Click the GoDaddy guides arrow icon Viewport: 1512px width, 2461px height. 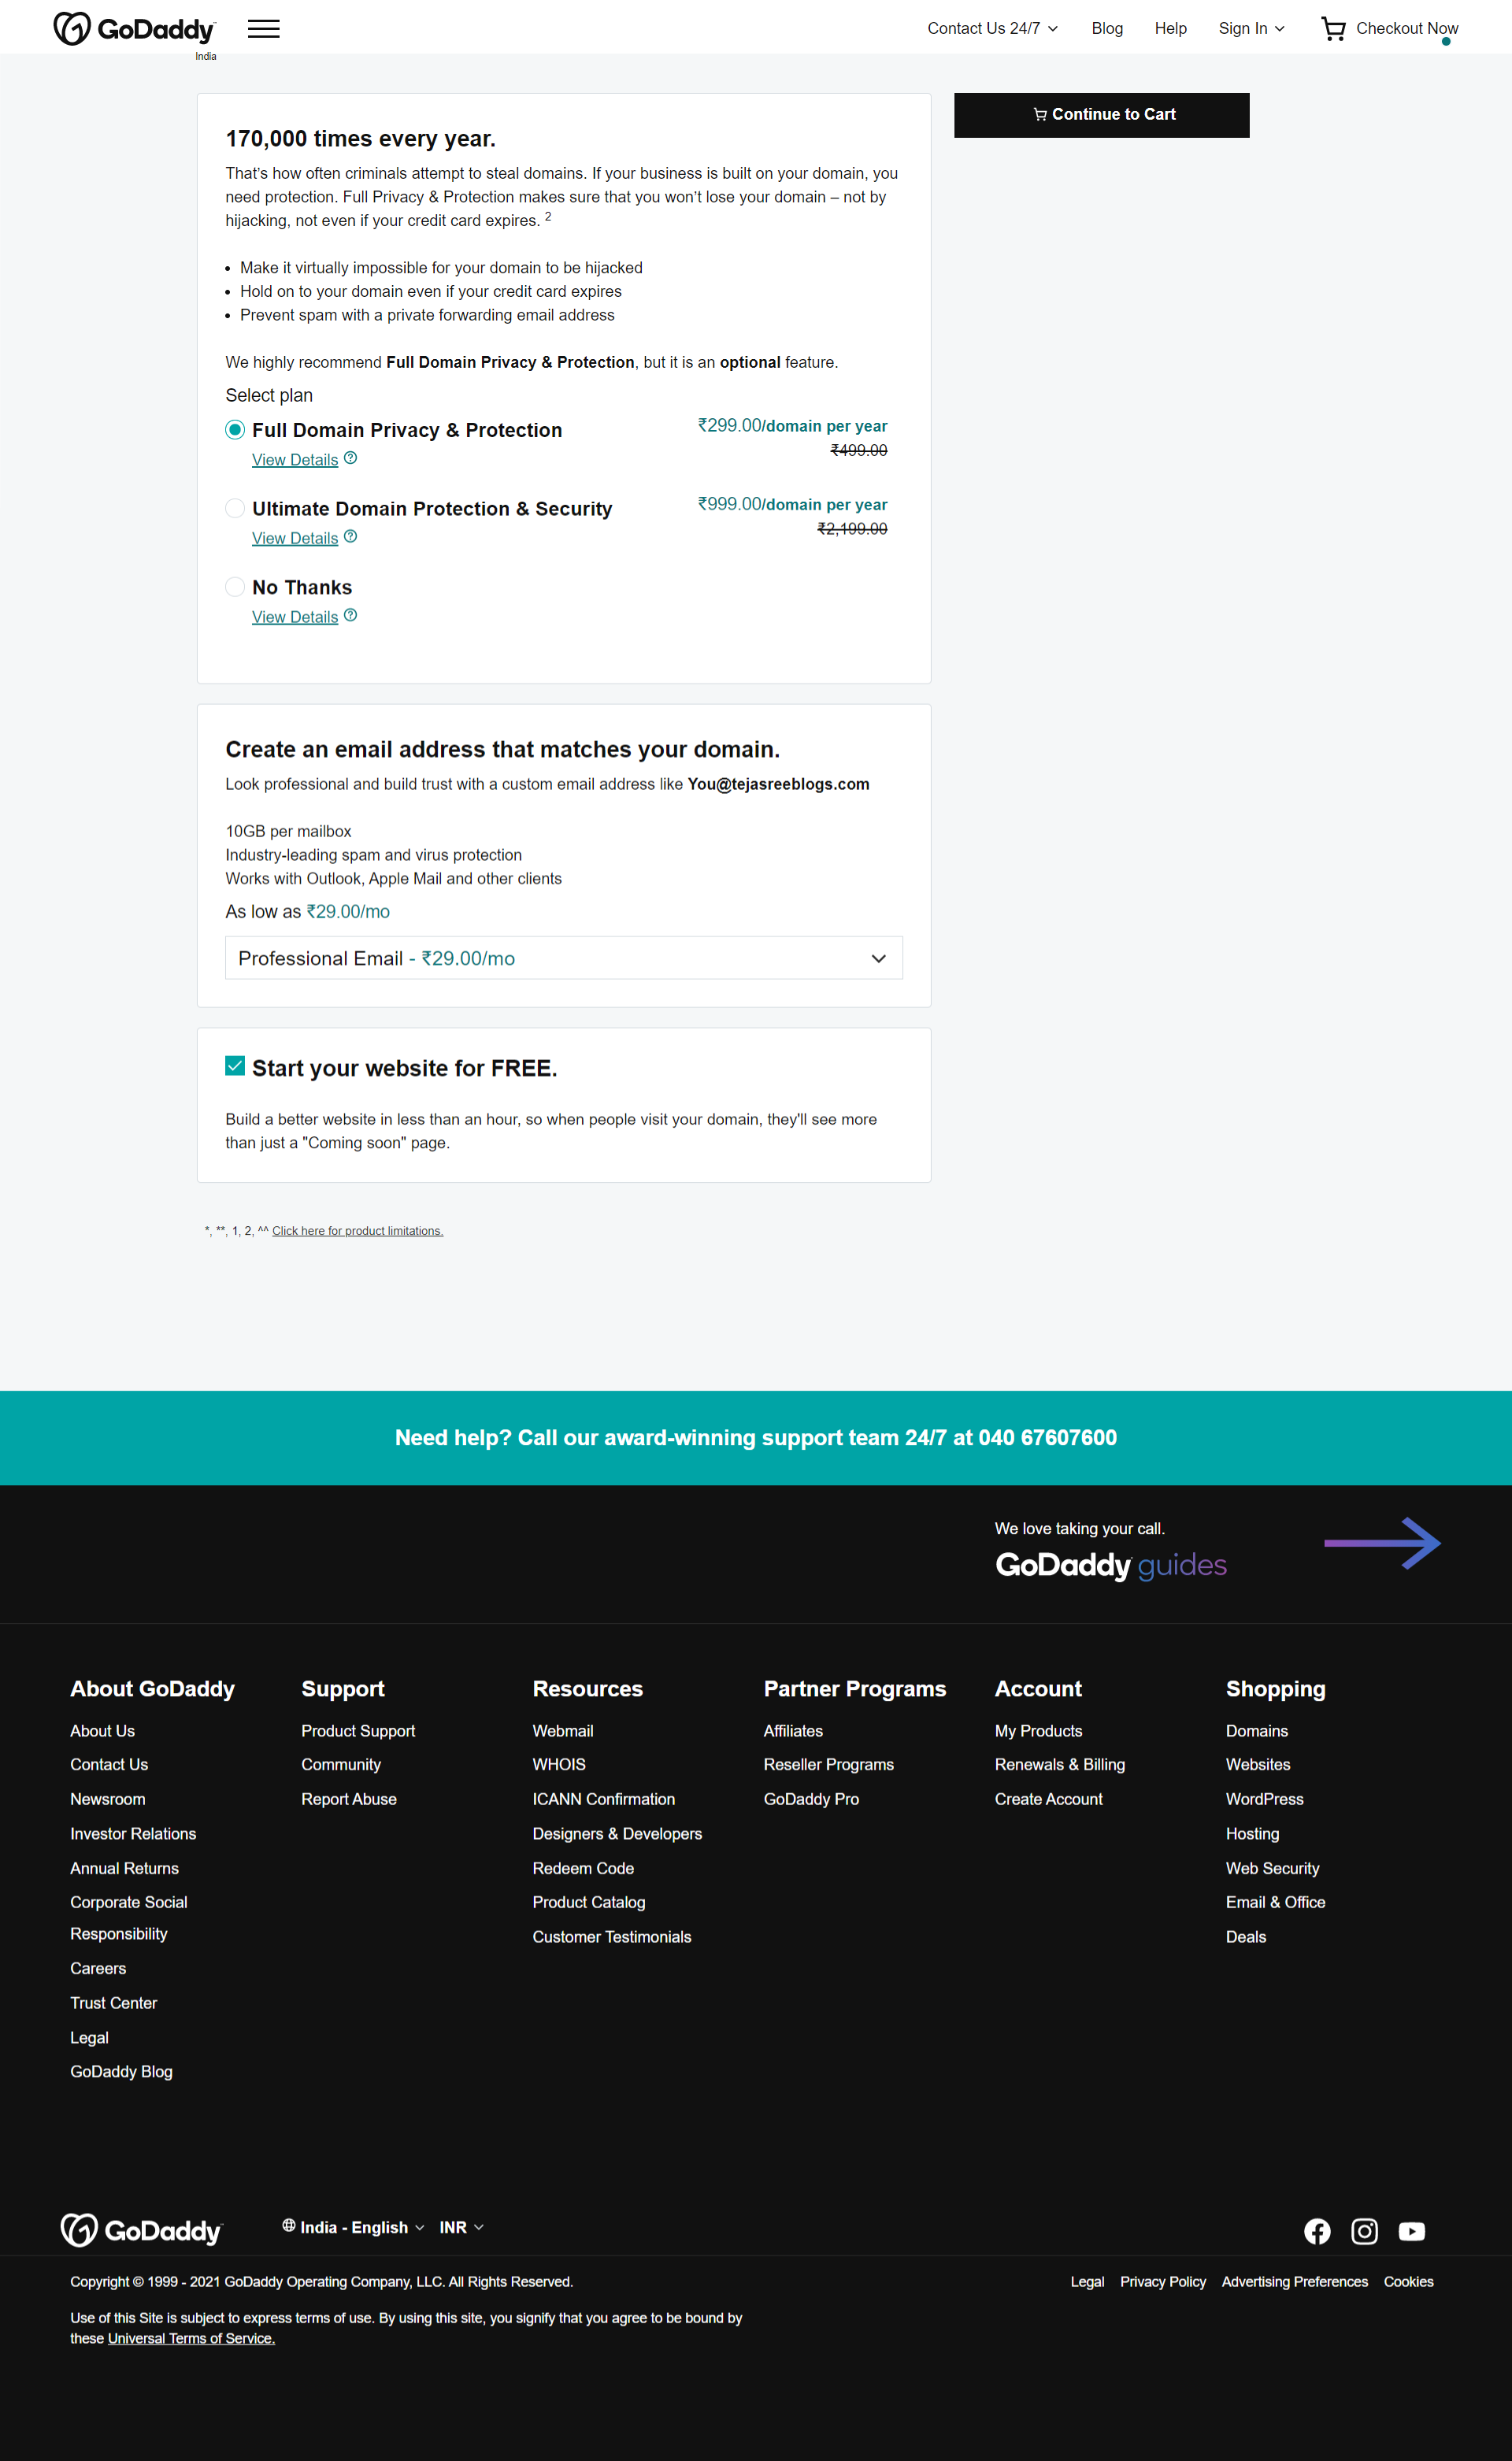pyautogui.click(x=1382, y=1543)
